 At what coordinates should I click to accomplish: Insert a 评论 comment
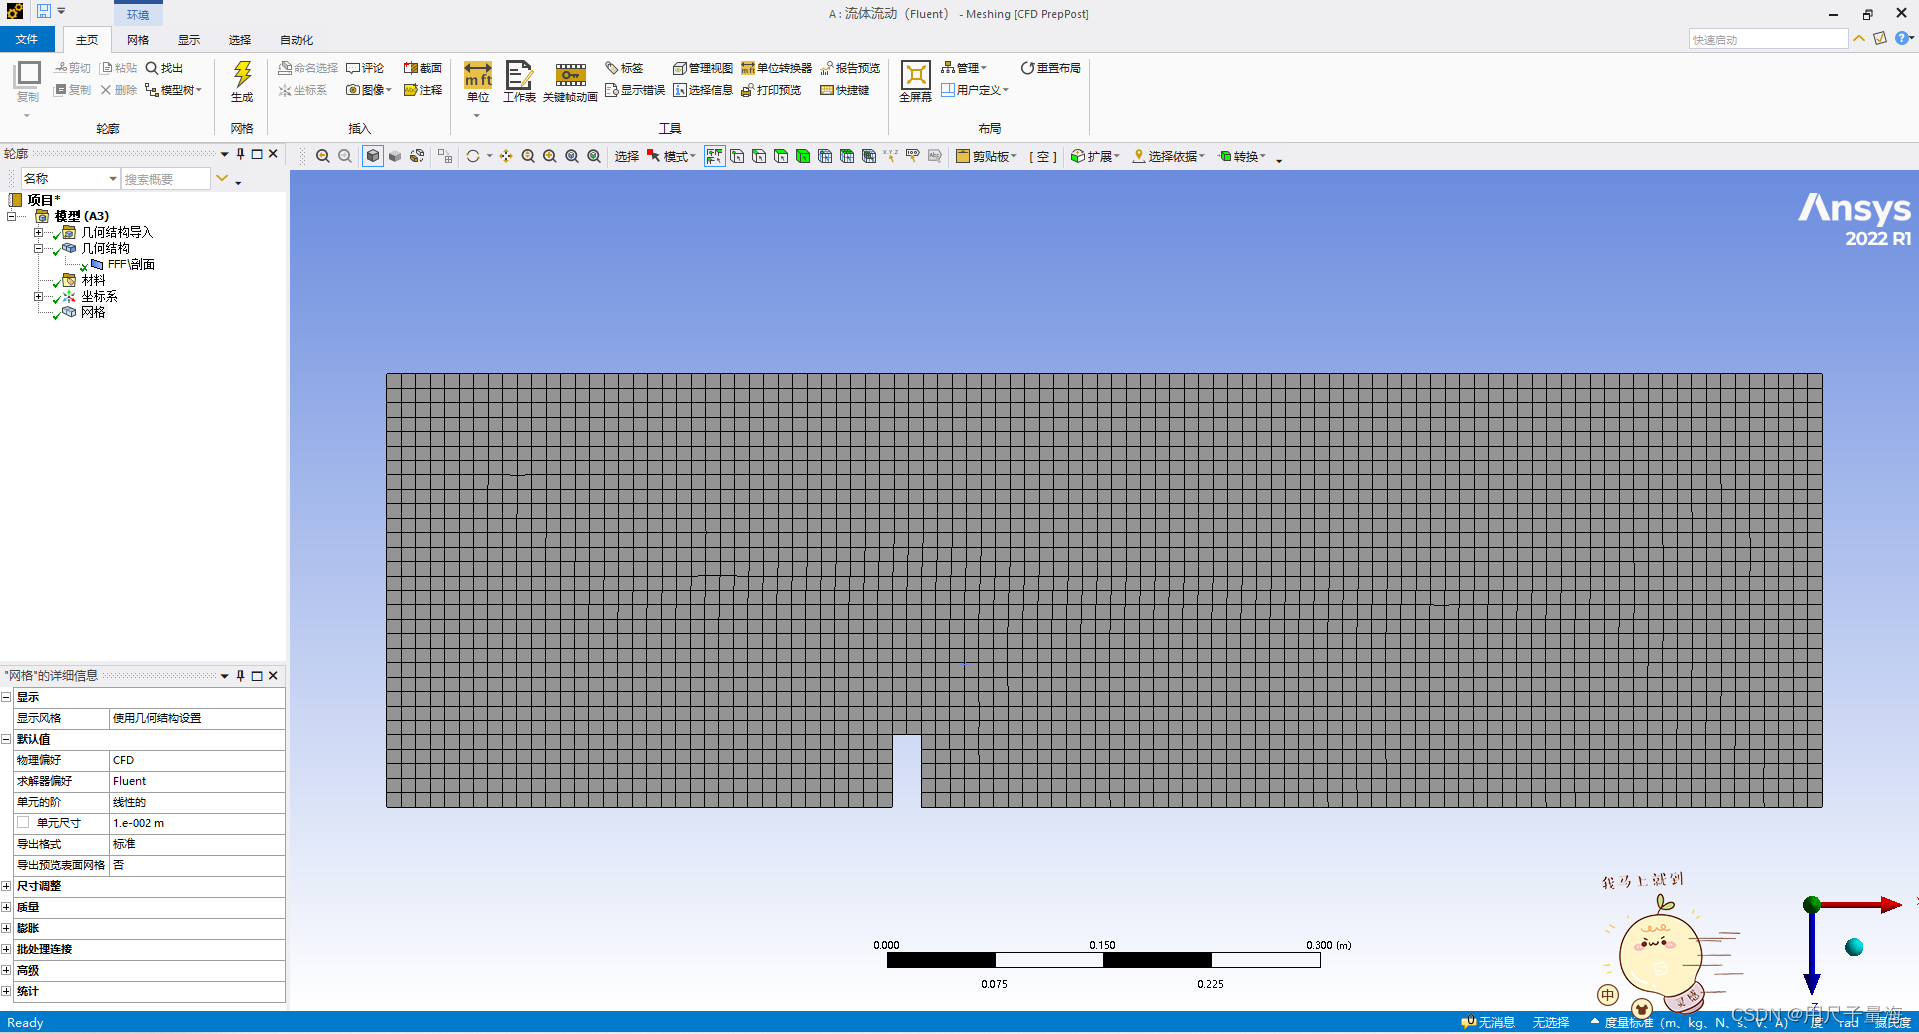[x=365, y=68]
